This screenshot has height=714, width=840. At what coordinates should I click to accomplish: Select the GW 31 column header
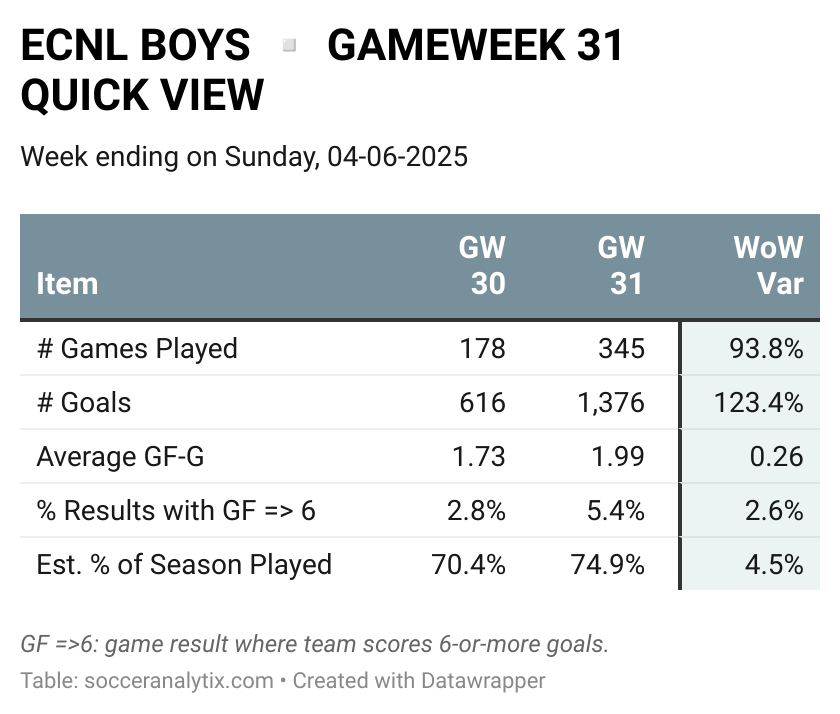pos(621,266)
